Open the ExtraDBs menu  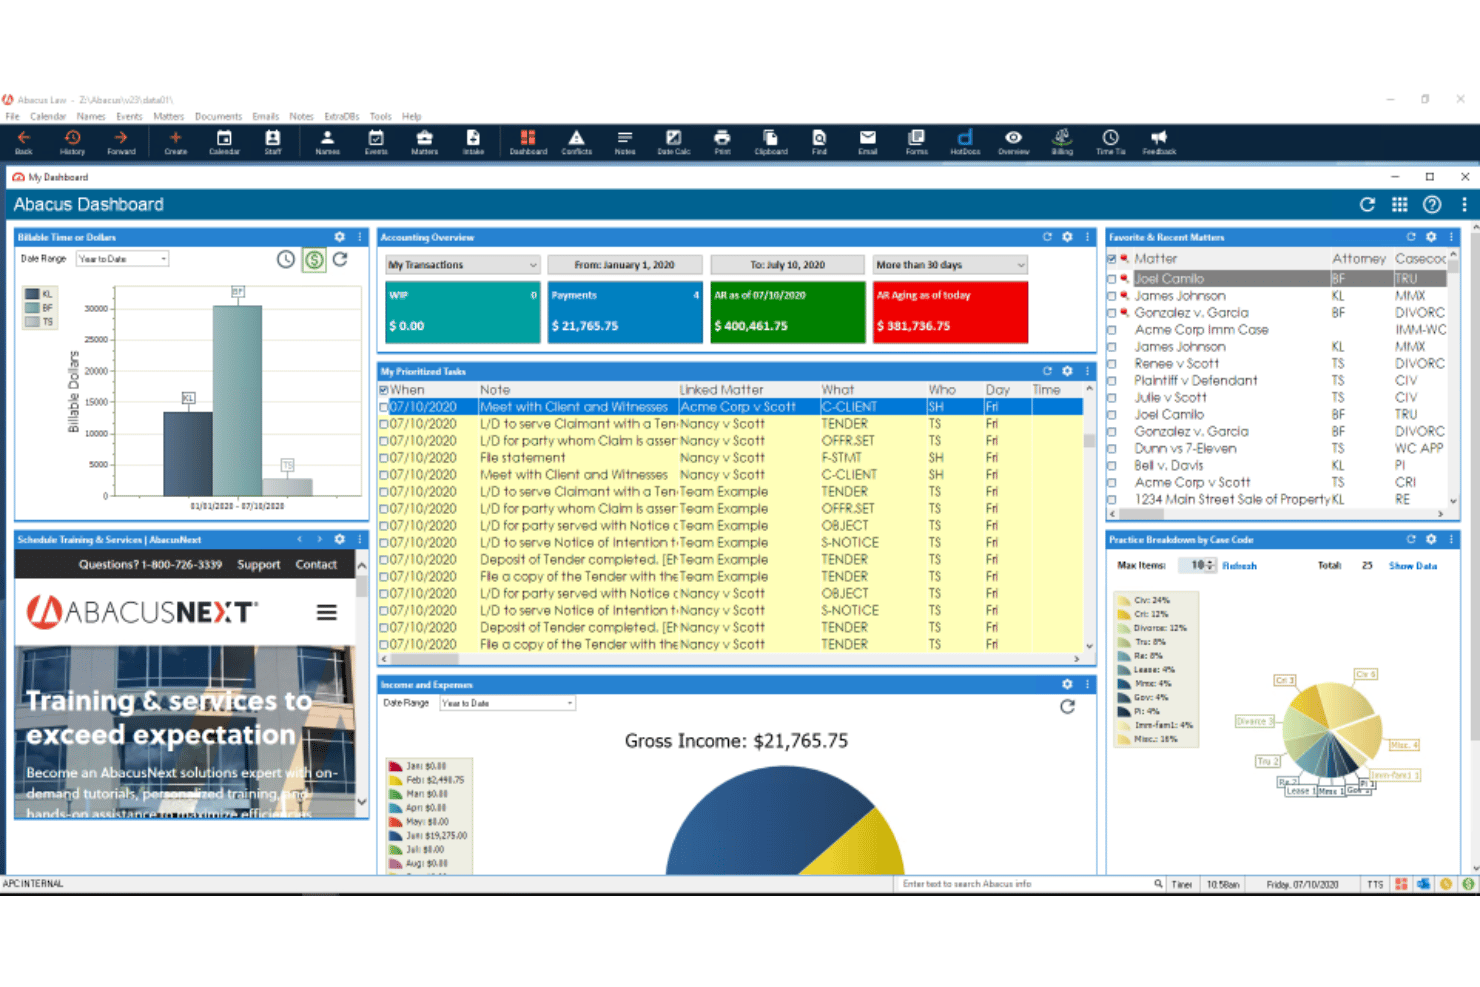(x=342, y=116)
